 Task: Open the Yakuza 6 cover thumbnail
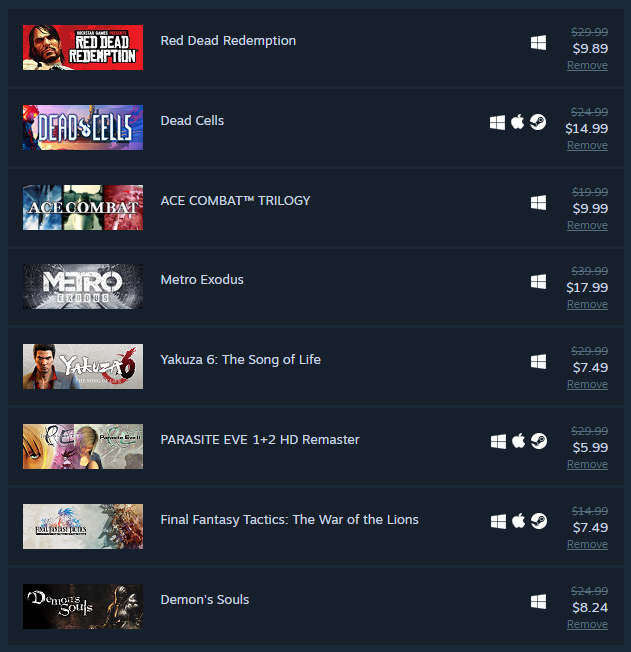point(83,366)
